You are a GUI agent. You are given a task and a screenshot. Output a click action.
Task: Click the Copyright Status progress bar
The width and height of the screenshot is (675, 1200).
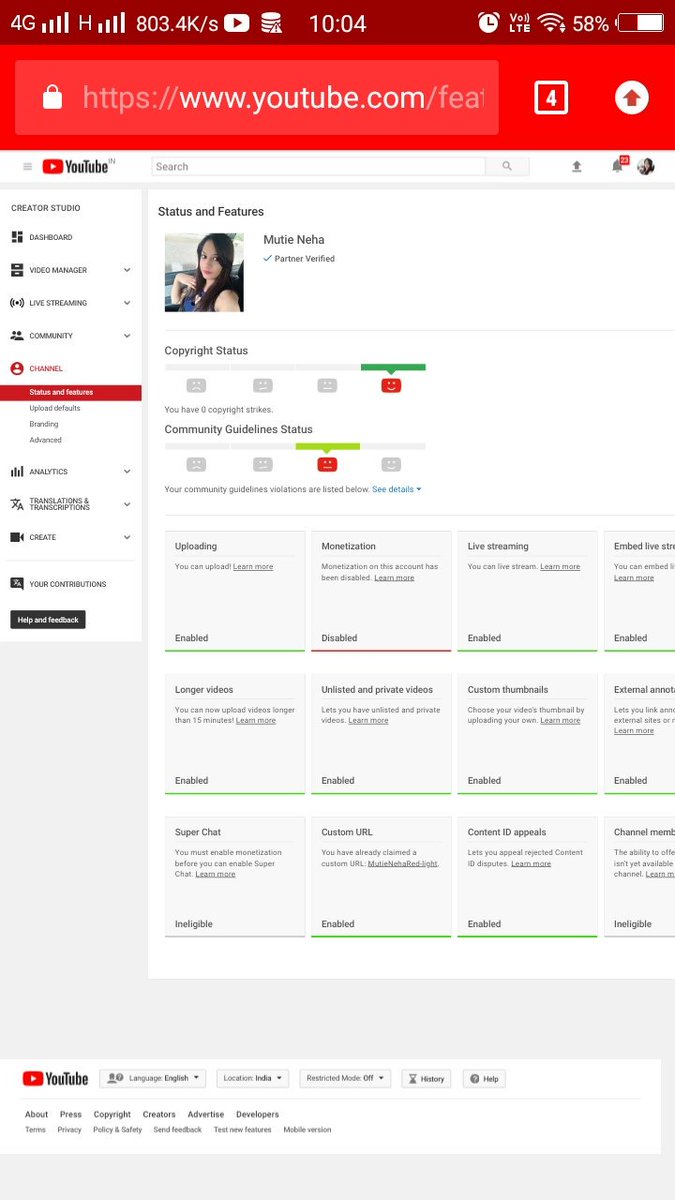[295, 367]
